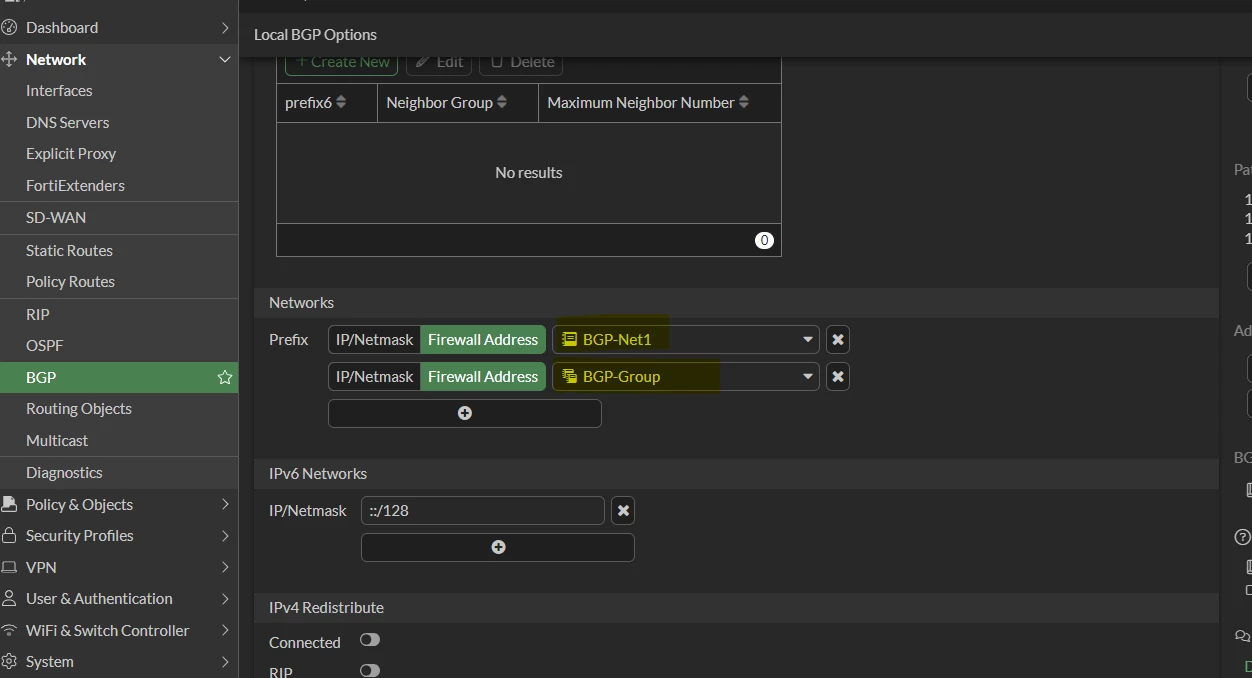Image resolution: width=1252 pixels, height=678 pixels.
Task: Select IP/Netmask for the BGP-Net1 row
Action: (x=374, y=339)
